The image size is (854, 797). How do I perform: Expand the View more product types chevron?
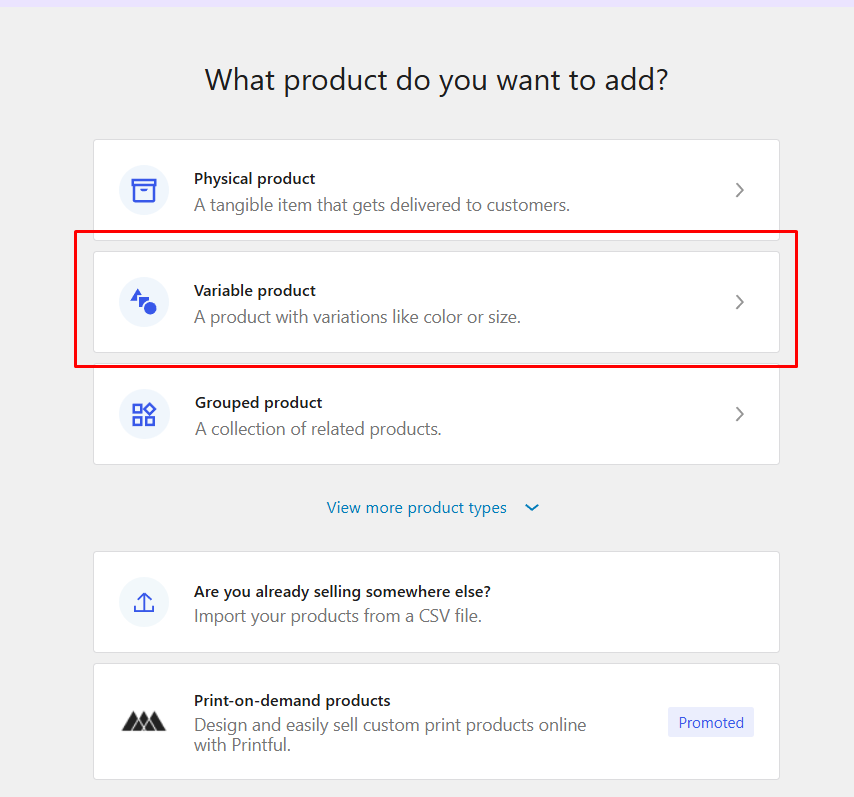532,508
